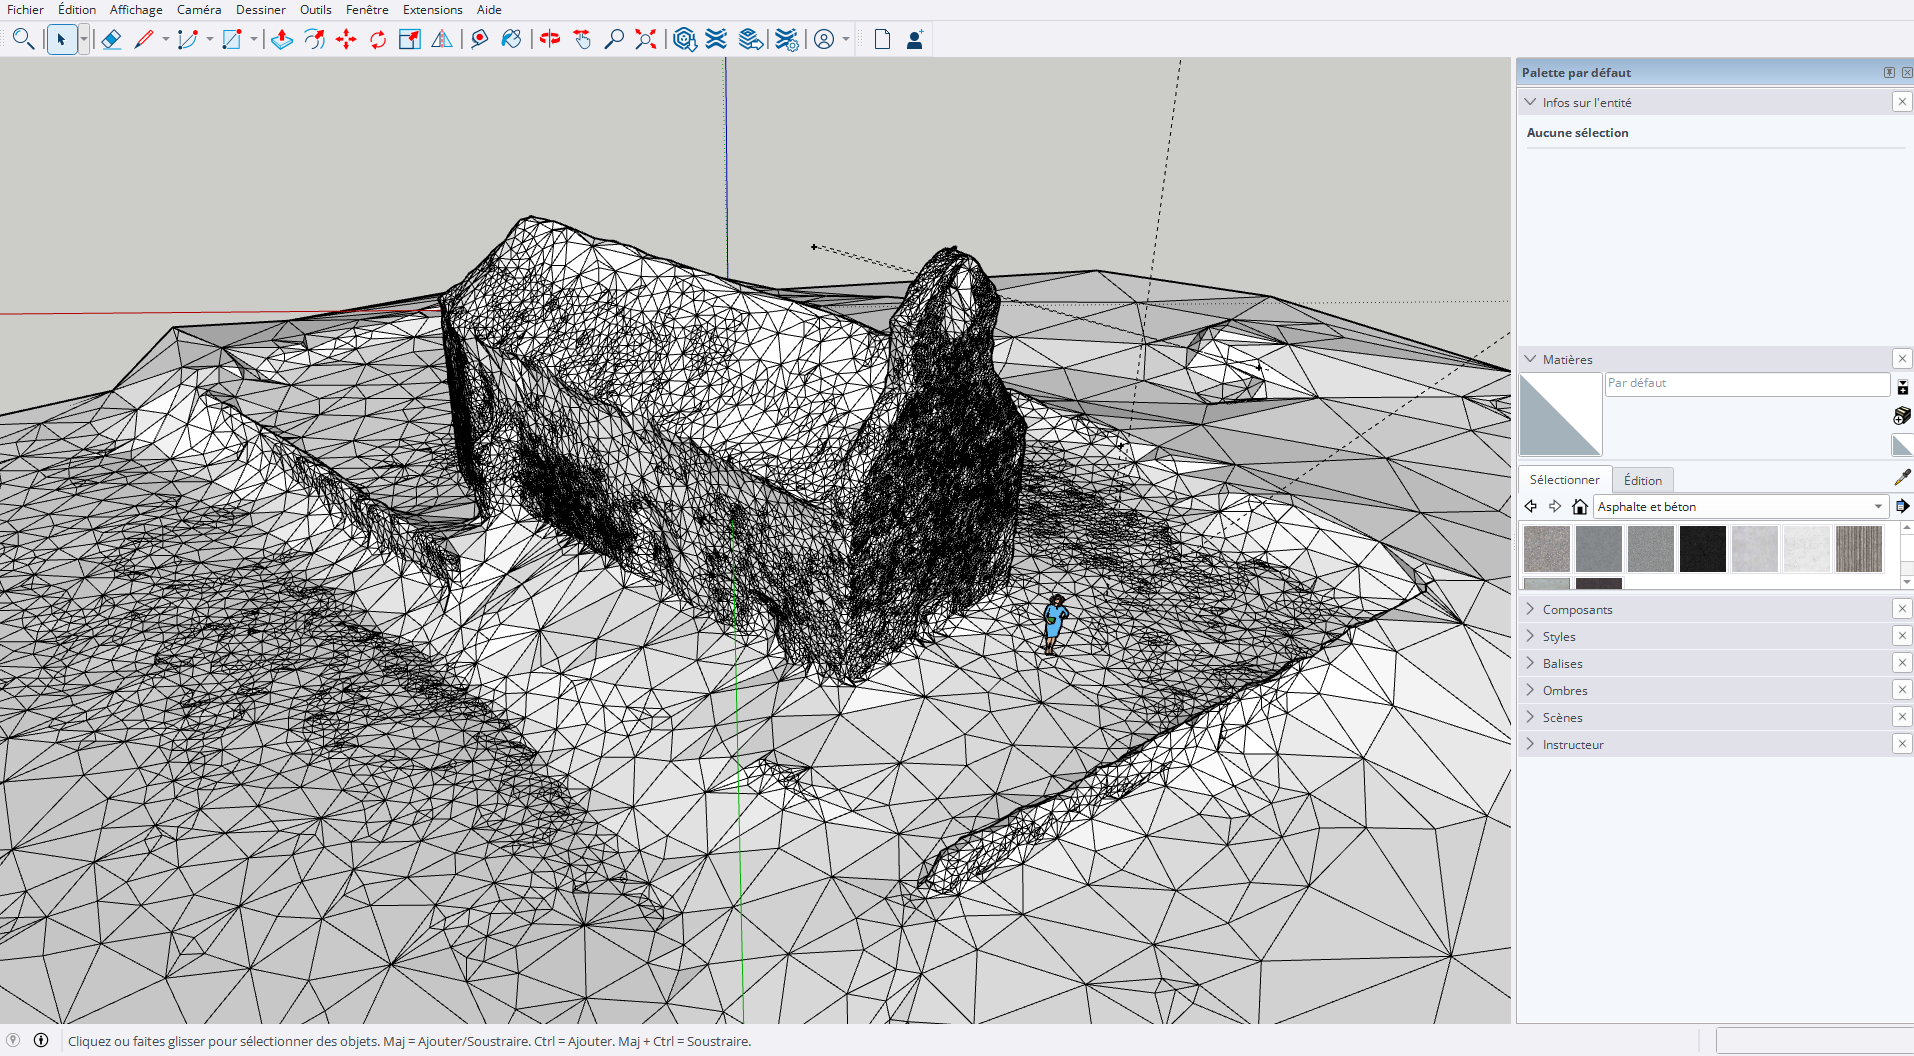Click the Zoom Extents tool
Viewport: 1914px width, 1056px height.
(646, 39)
